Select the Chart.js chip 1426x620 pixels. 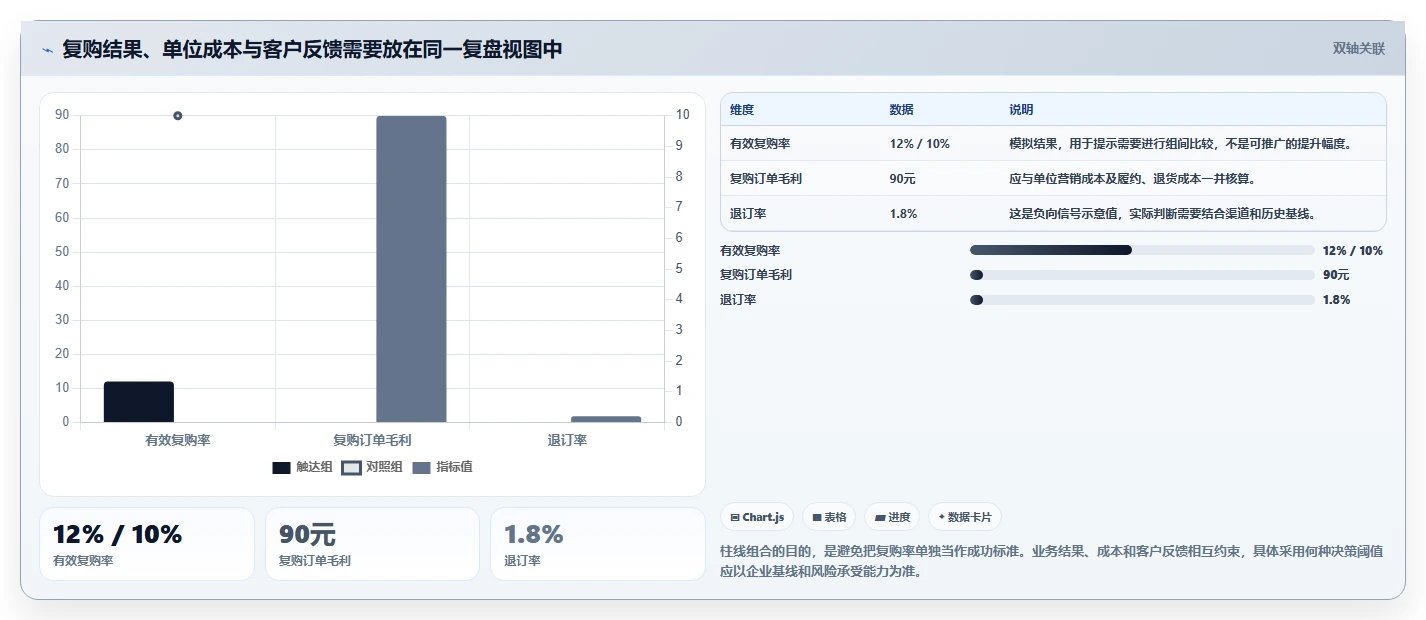click(757, 517)
